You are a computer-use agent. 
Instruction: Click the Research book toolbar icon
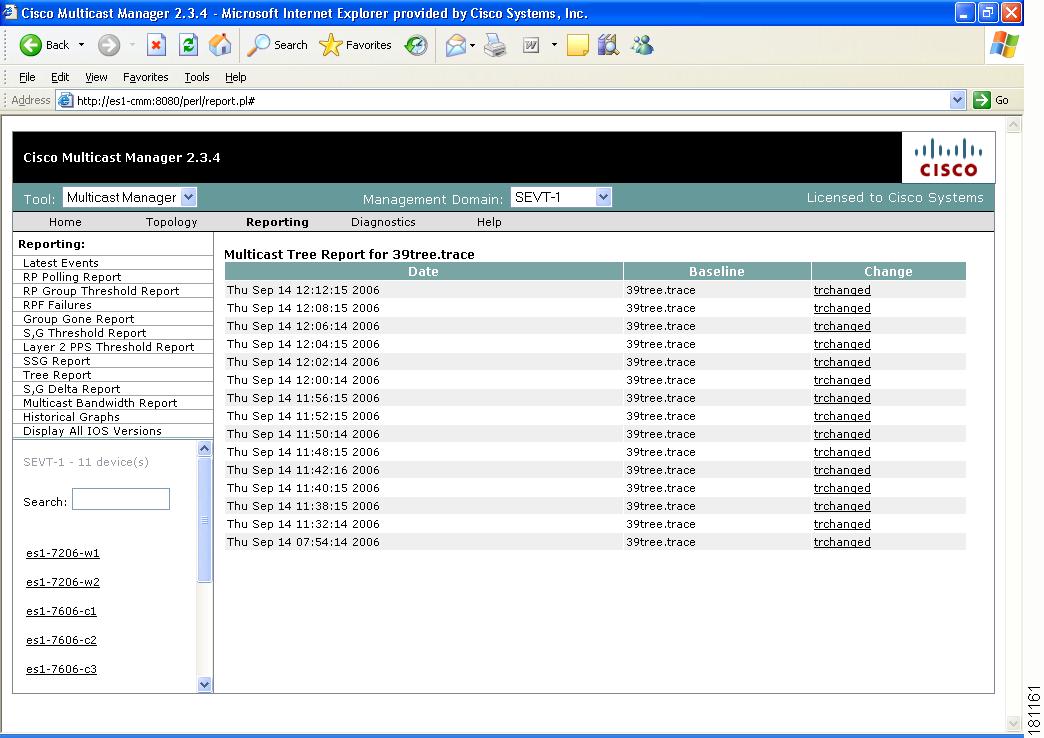click(609, 45)
